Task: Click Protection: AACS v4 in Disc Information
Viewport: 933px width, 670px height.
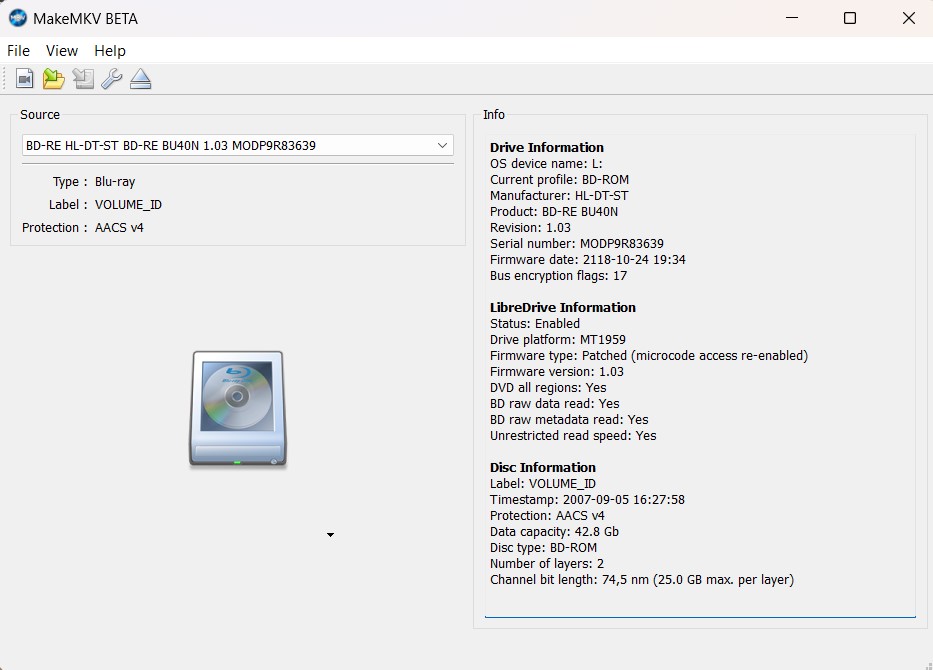Action: (547, 516)
